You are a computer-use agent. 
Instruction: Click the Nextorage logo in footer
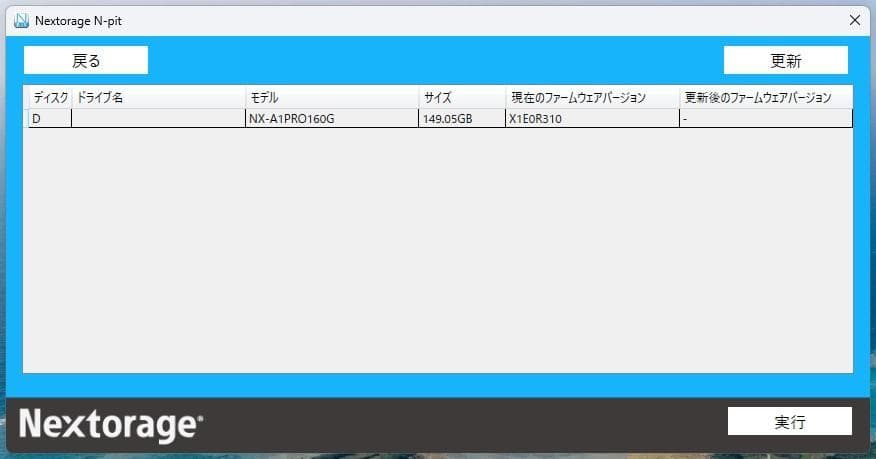(x=111, y=425)
